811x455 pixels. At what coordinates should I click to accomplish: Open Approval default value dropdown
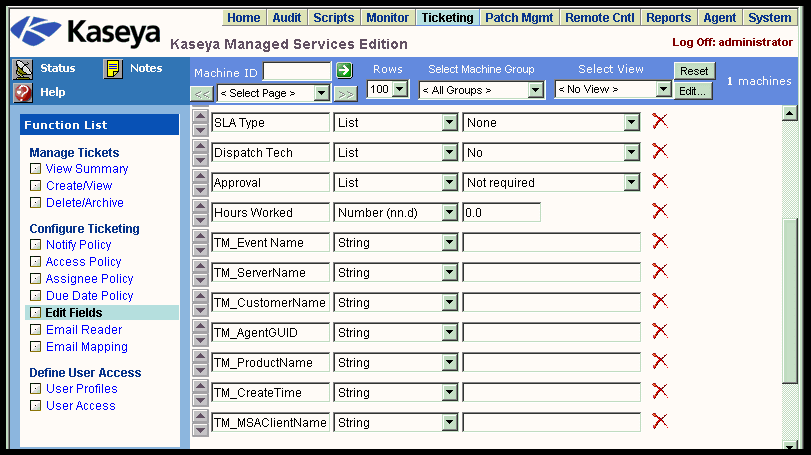click(x=551, y=182)
